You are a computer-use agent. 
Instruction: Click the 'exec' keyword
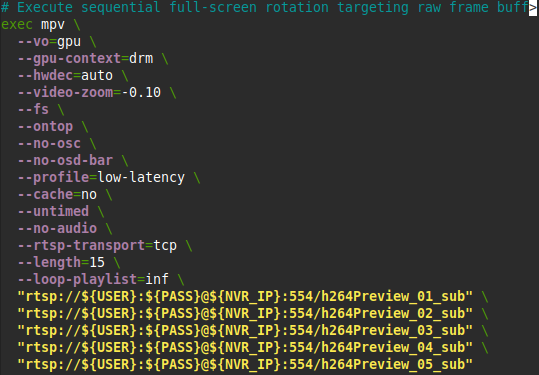[x=17, y=25]
